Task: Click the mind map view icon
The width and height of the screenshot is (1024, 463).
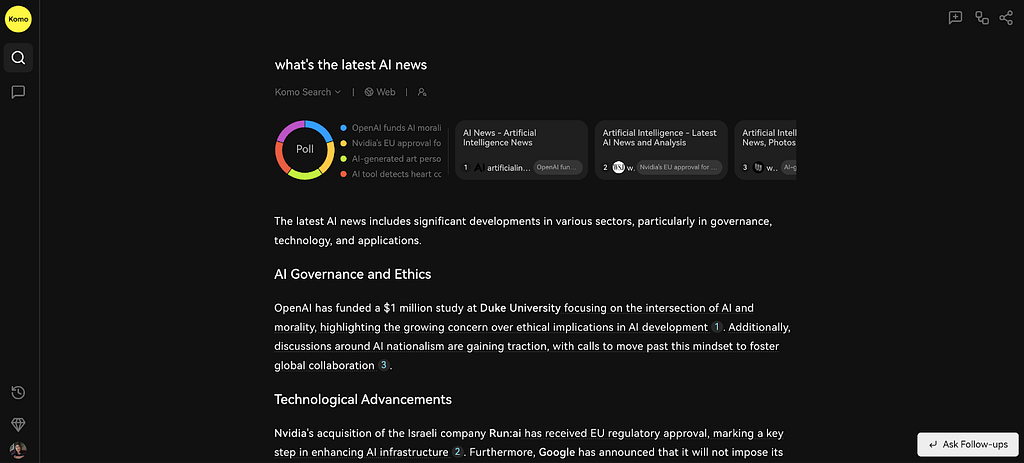Action: tap(982, 18)
